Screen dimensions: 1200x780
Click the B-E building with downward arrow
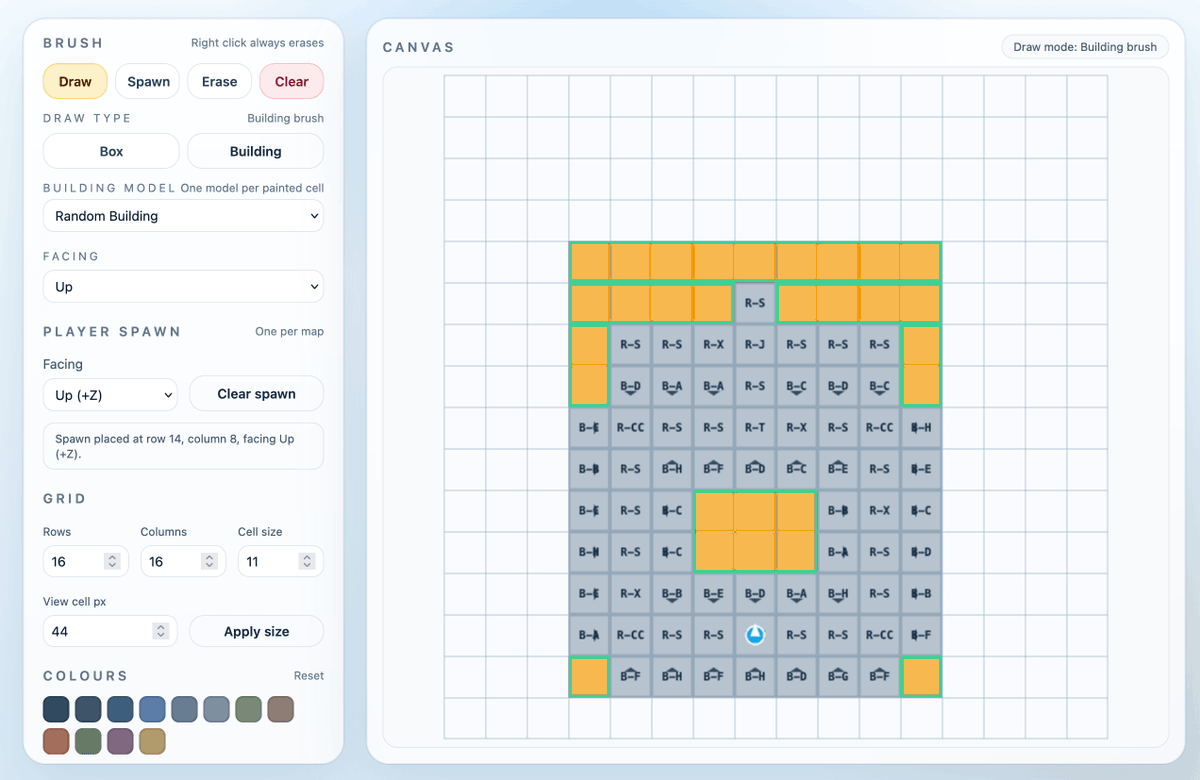tap(714, 594)
